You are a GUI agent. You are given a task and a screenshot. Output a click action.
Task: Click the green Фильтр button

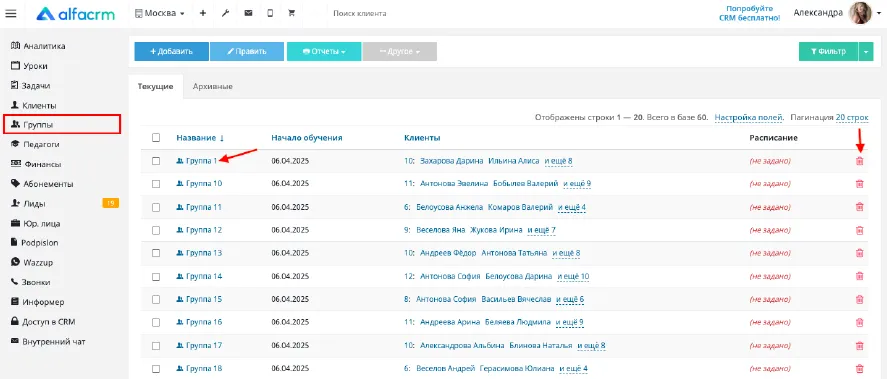coord(829,51)
